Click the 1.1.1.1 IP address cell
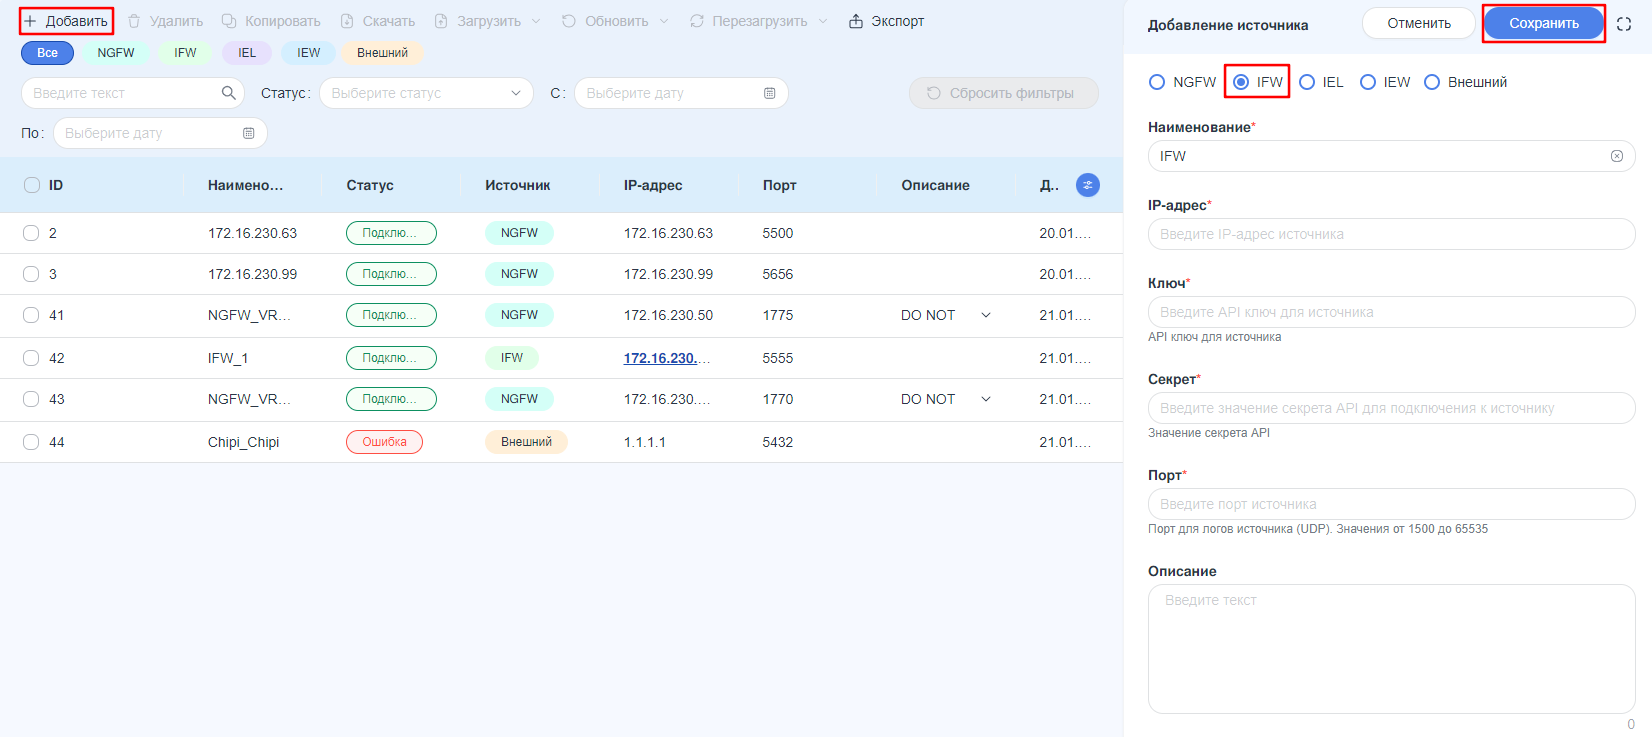Screen dimensions: 1652x737 point(645,442)
